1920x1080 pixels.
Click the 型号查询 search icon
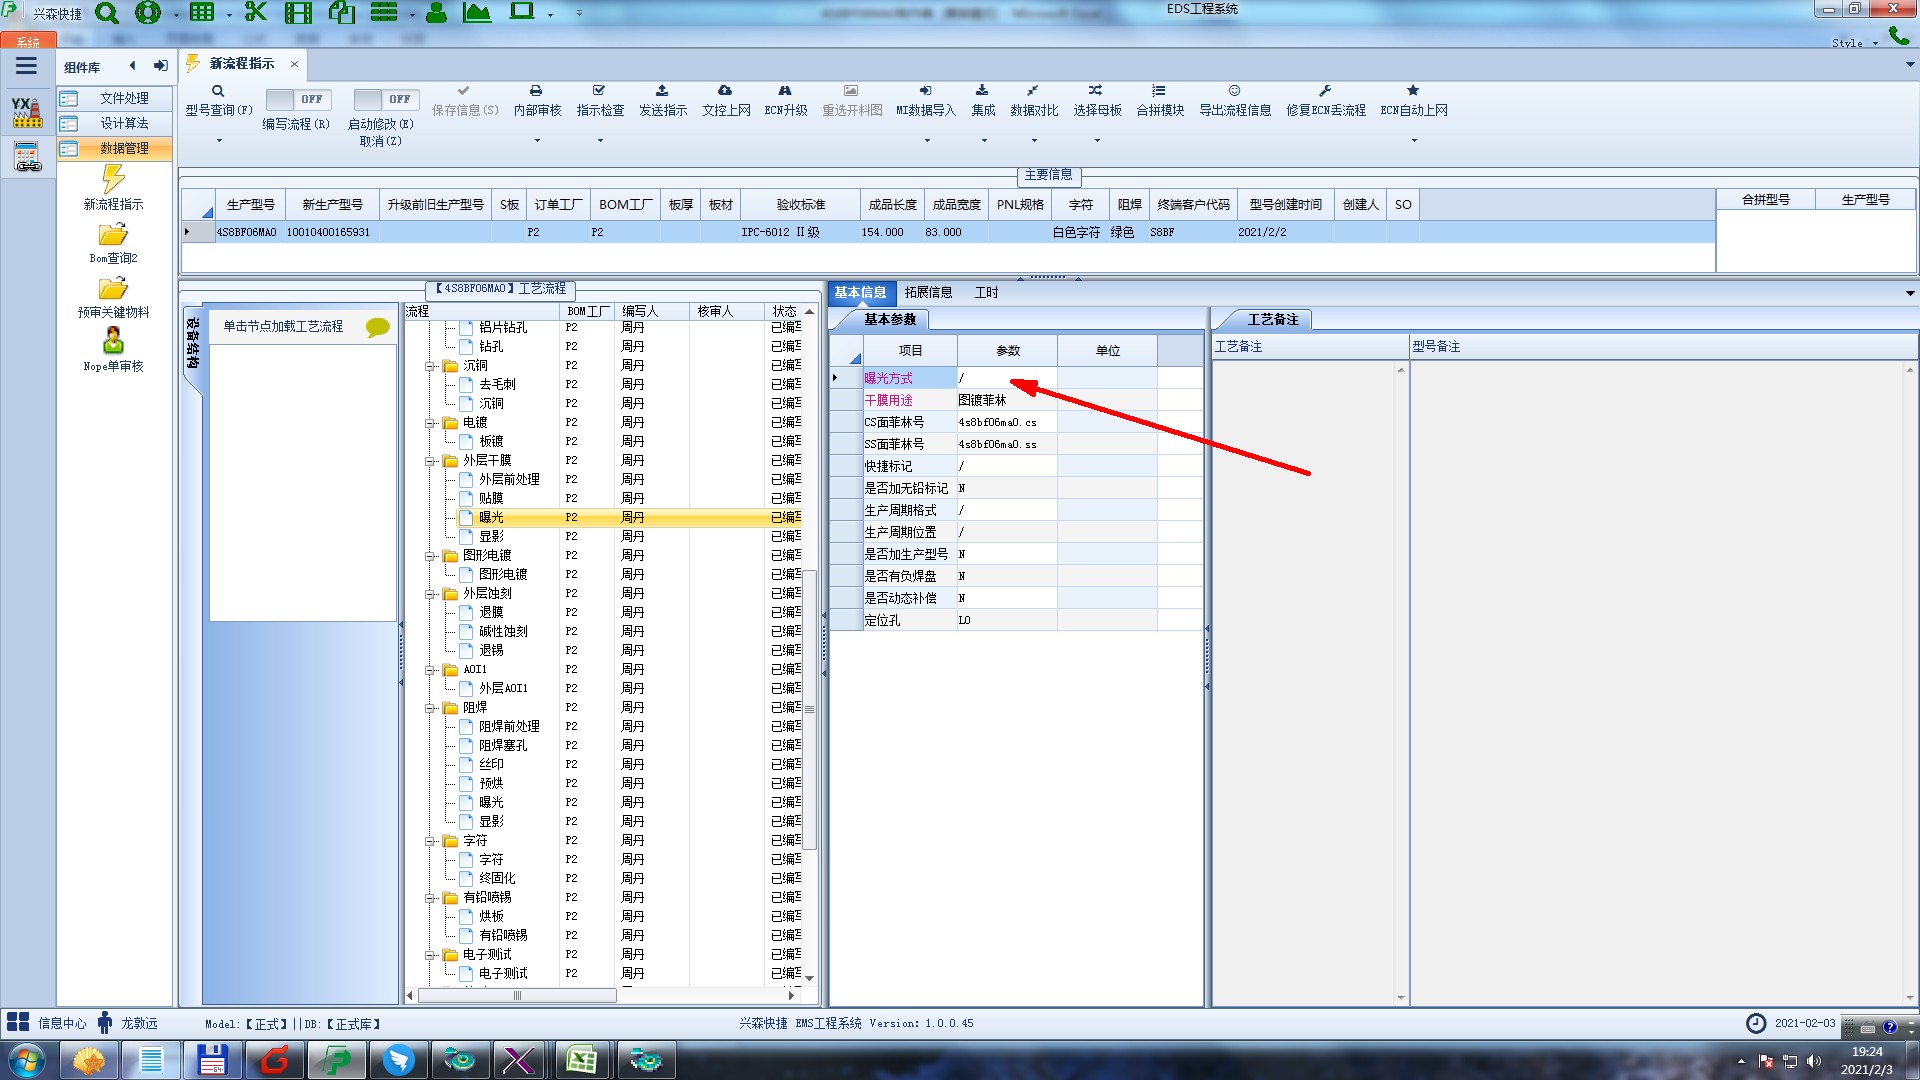tap(217, 91)
